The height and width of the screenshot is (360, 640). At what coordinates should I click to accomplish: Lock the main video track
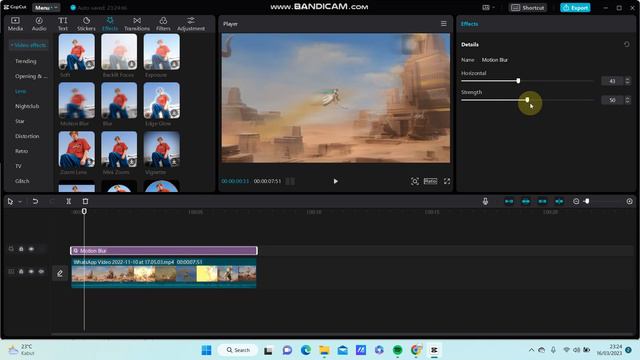pos(21,271)
